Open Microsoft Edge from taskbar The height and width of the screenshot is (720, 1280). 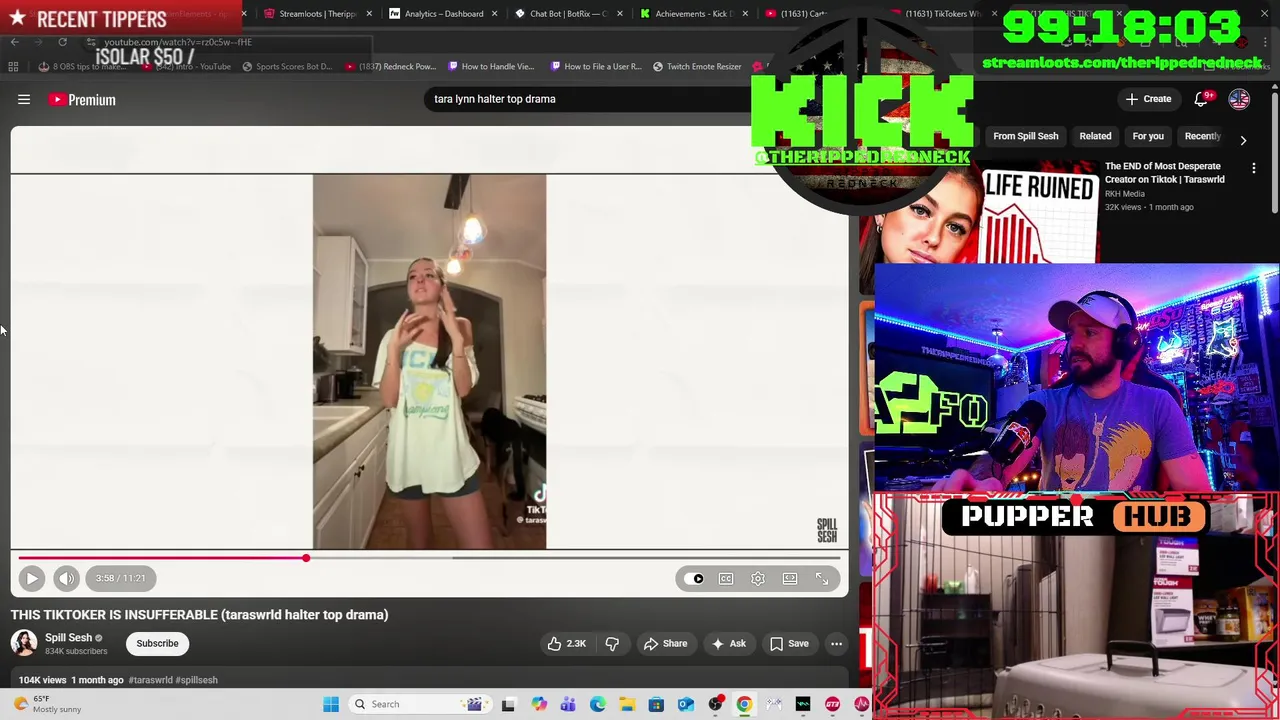pyautogui.click(x=598, y=704)
